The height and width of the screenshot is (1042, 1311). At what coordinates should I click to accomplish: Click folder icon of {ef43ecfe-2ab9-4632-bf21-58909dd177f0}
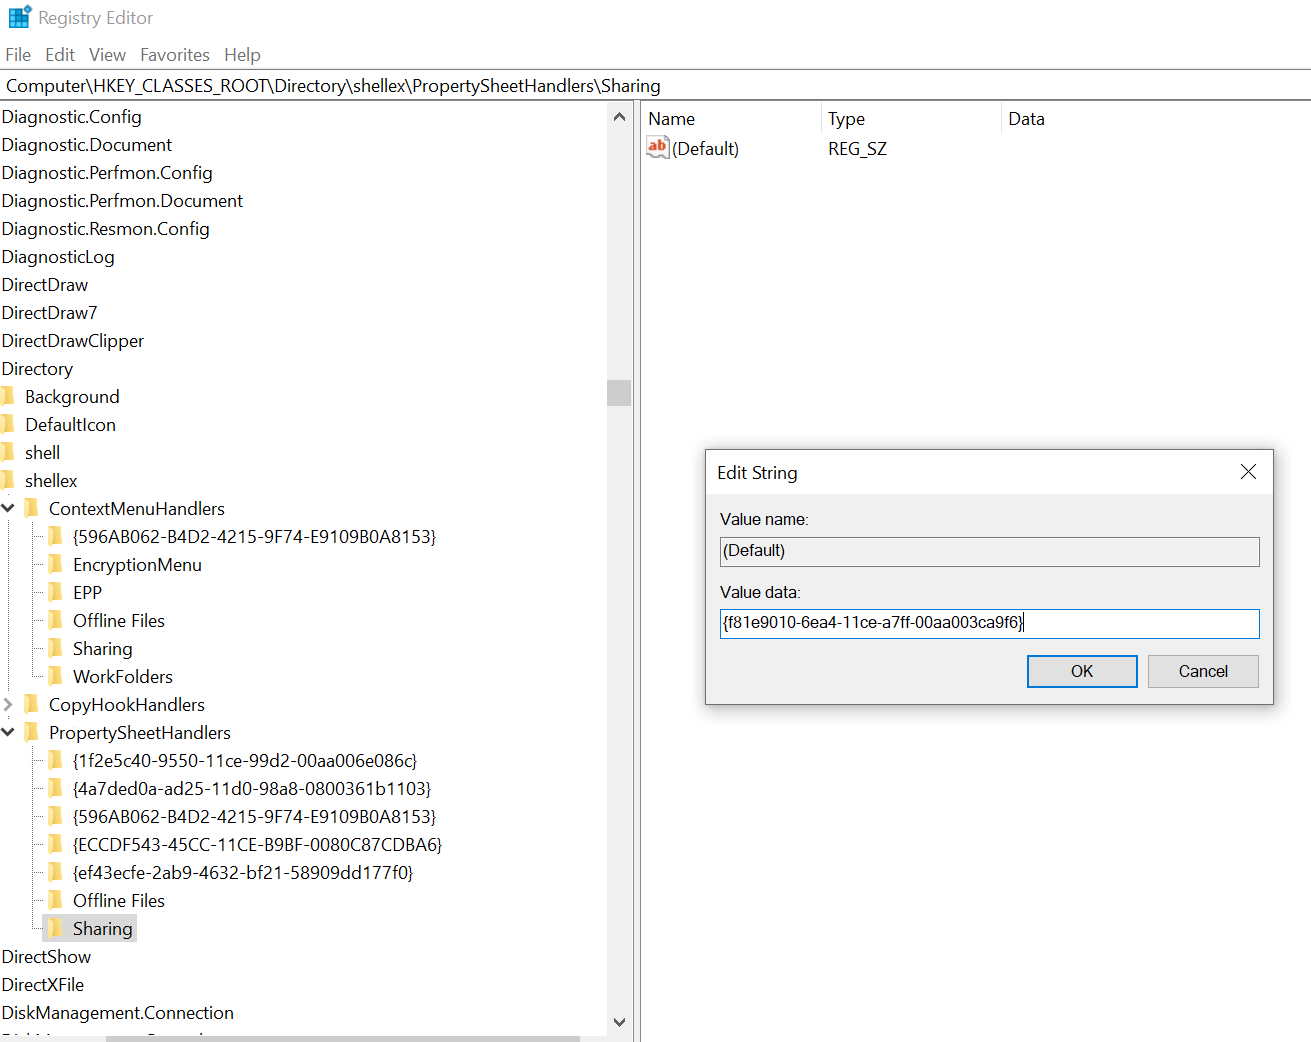tap(56, 872)
